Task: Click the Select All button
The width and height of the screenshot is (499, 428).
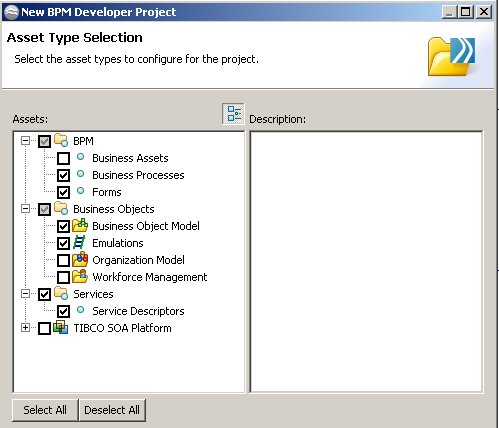Action: point(45,410)
